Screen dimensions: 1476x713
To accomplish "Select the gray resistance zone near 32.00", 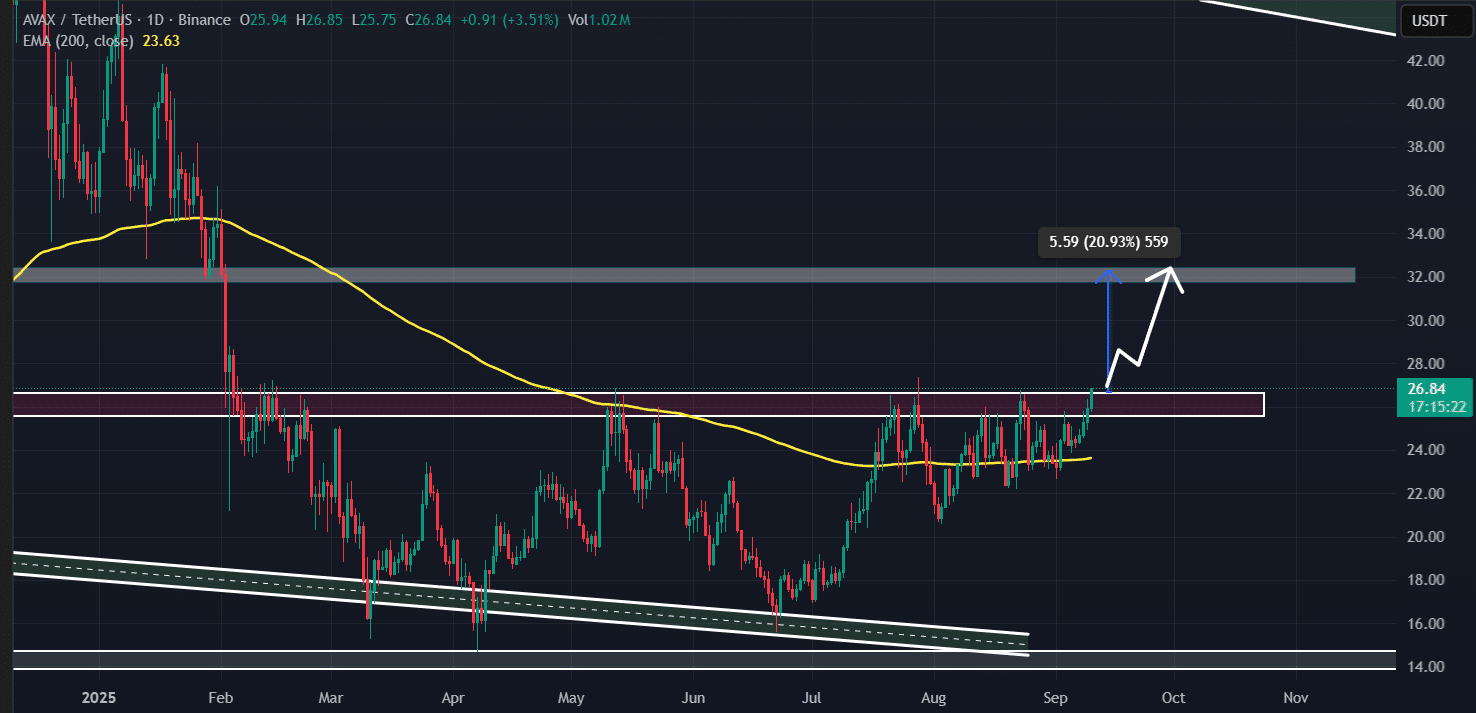I will pyautogui.click(x=650, y=276).
